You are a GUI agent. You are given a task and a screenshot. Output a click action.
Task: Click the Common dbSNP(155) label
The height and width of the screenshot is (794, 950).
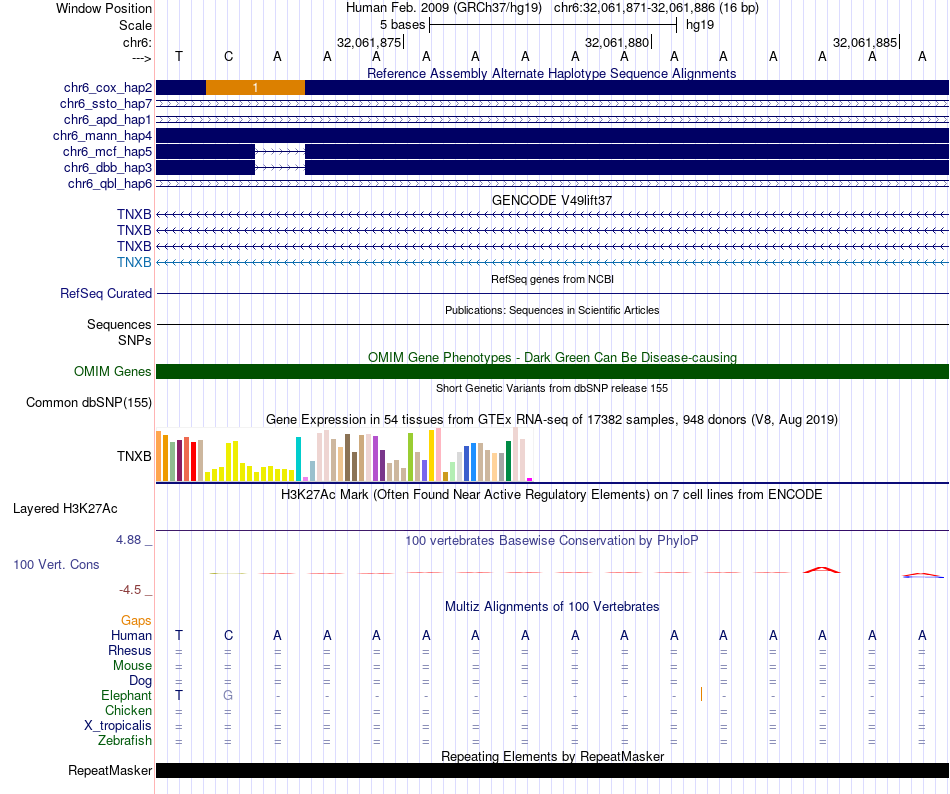89,402
